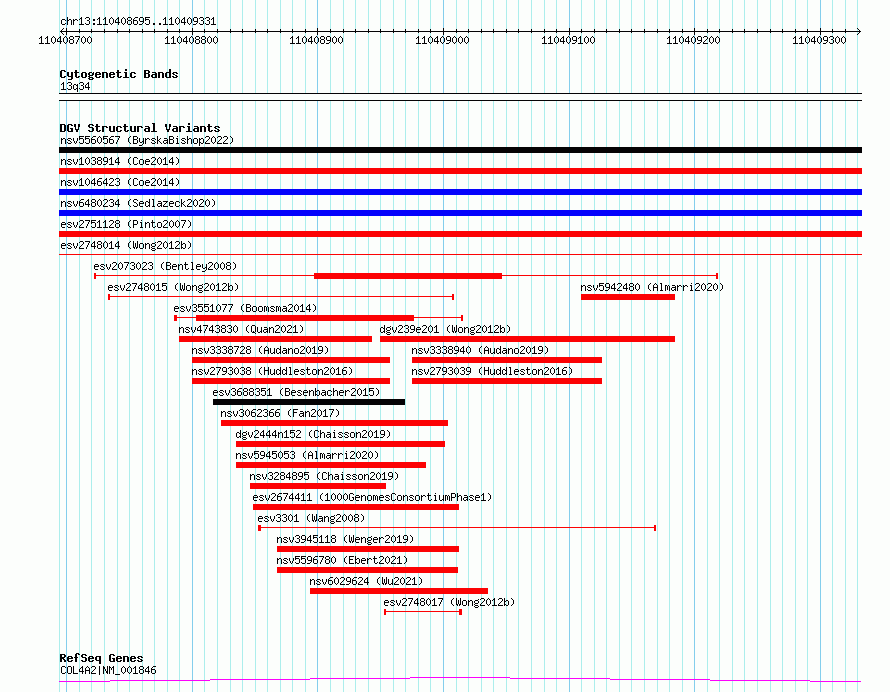Viewport: 890px width, 692px height.
Task: Click esv3551077 (Boomsma2014) label
Action: click(245, 308)
